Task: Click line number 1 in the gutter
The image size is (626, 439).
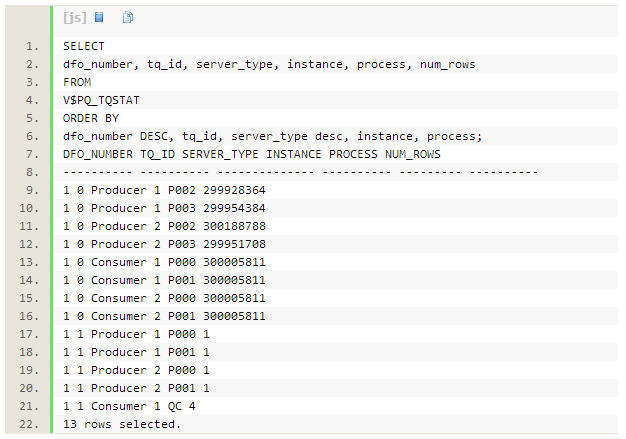Action: click(x=32, y=46)
